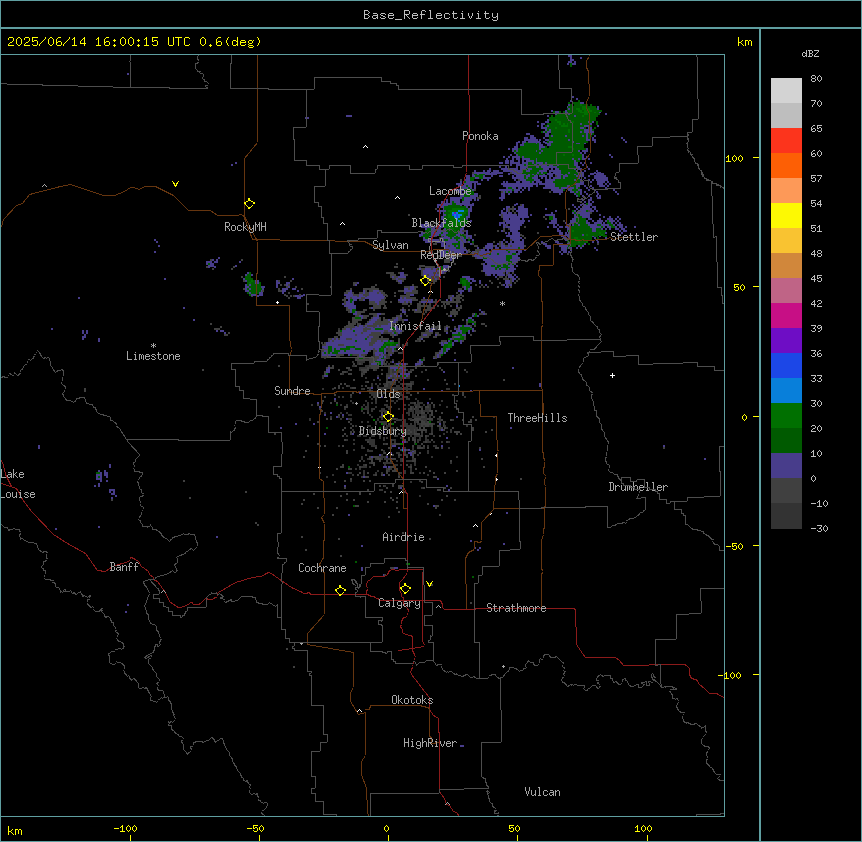Click the Drumheller city label
Screen dimensions: 862x842
tap(638, 487)
